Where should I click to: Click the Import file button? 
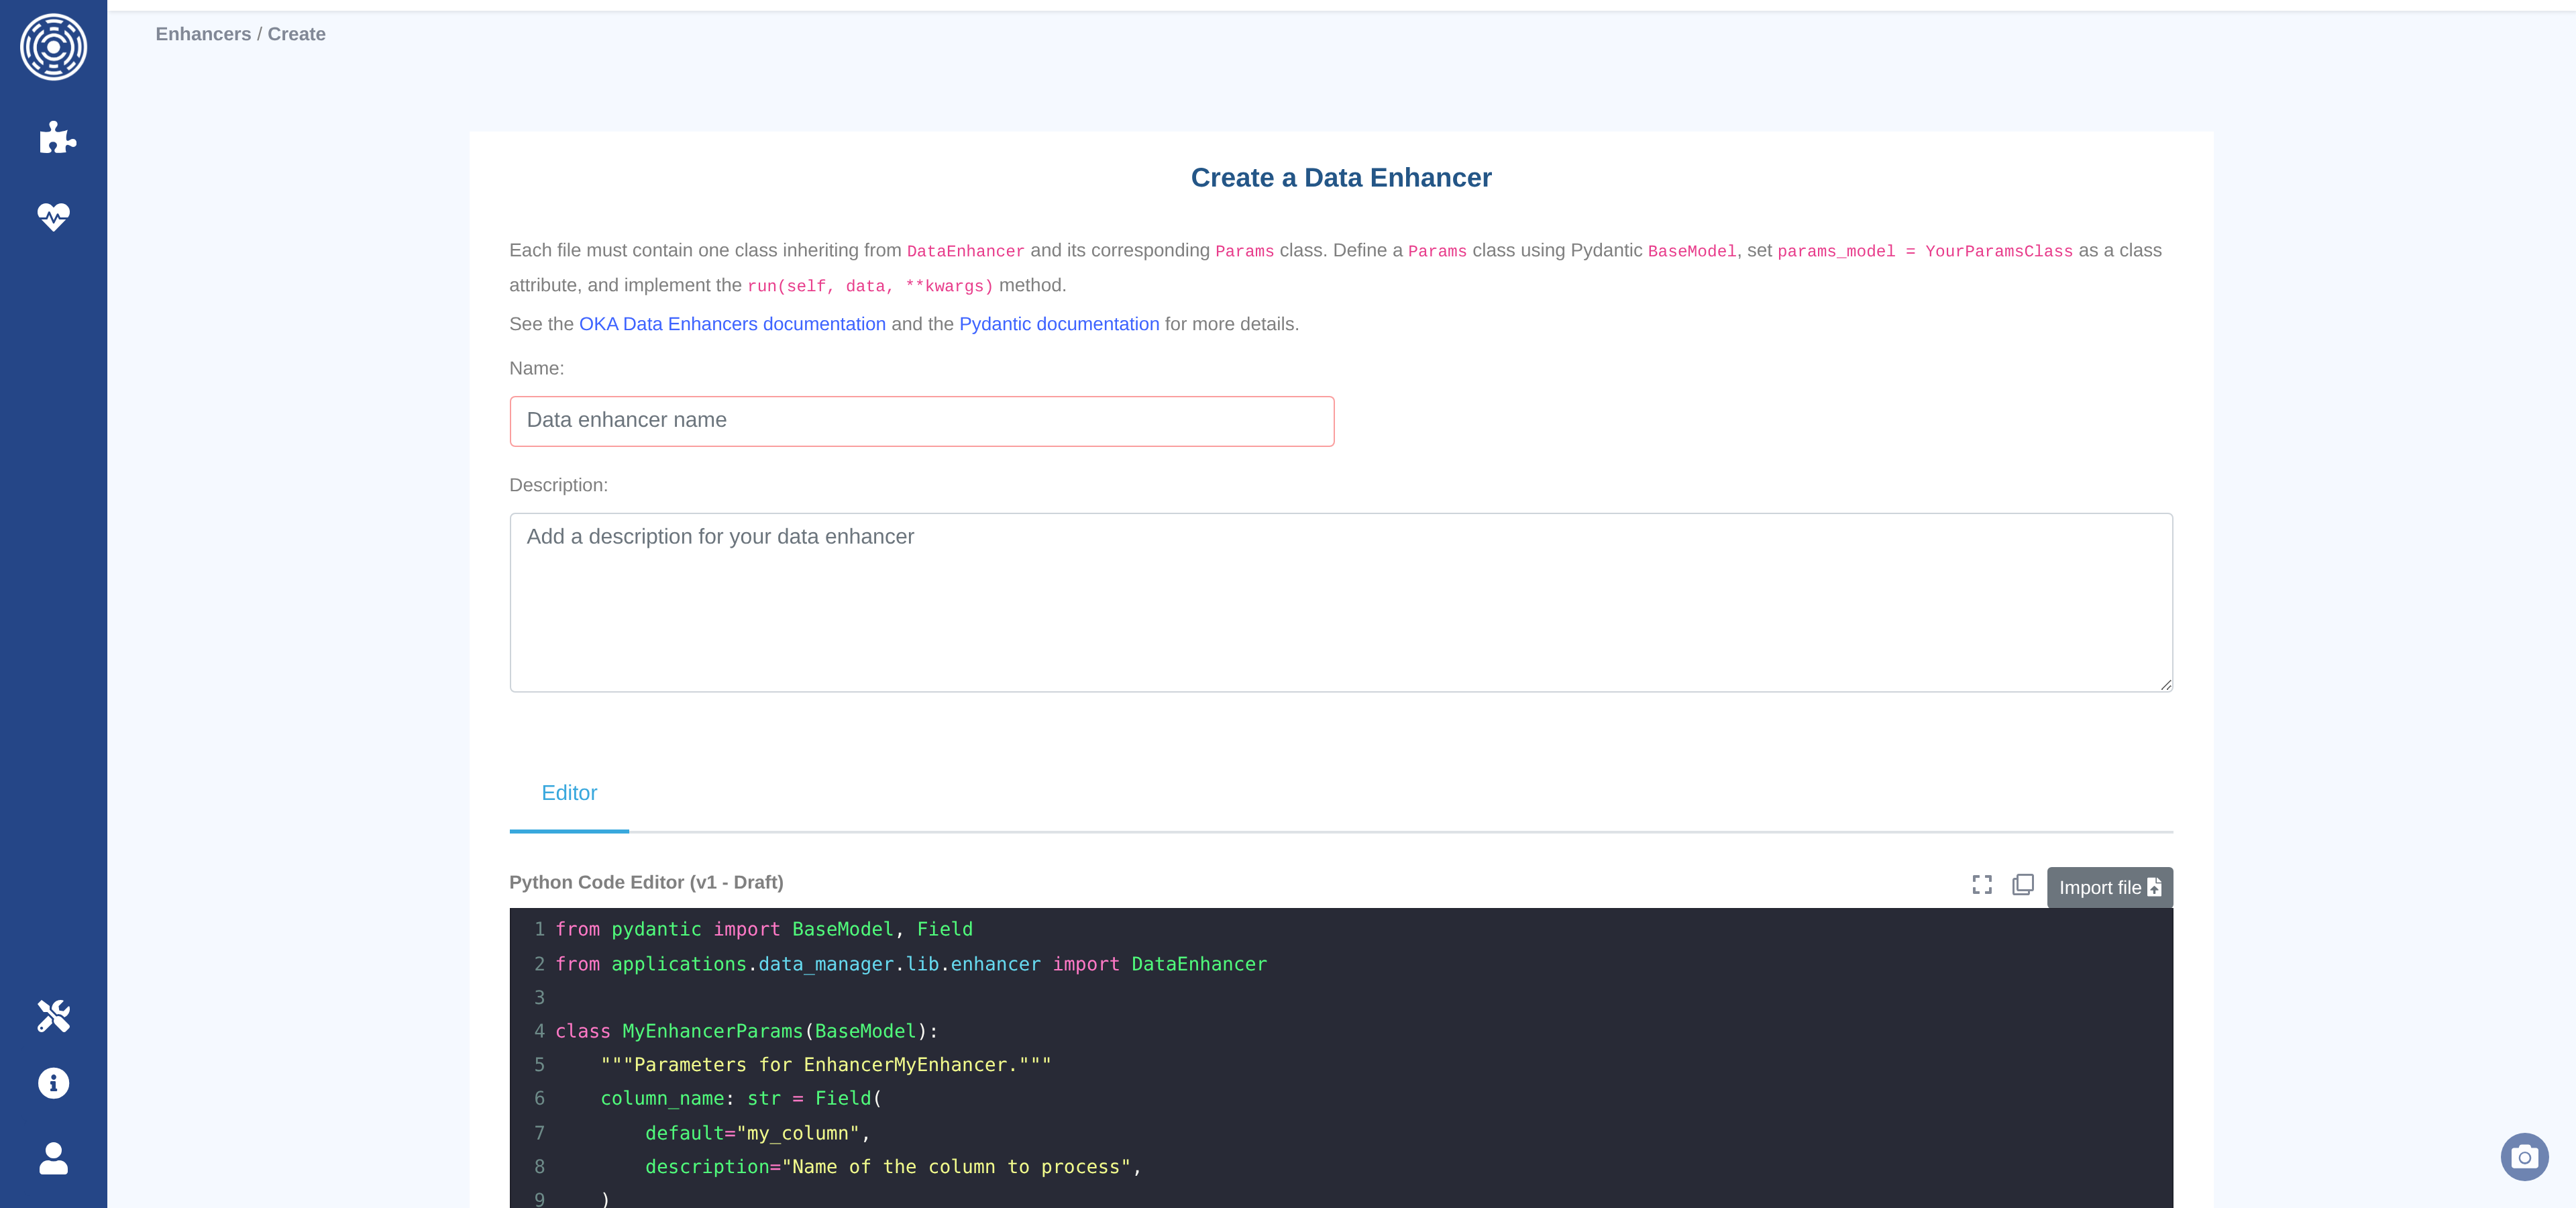2109,887
